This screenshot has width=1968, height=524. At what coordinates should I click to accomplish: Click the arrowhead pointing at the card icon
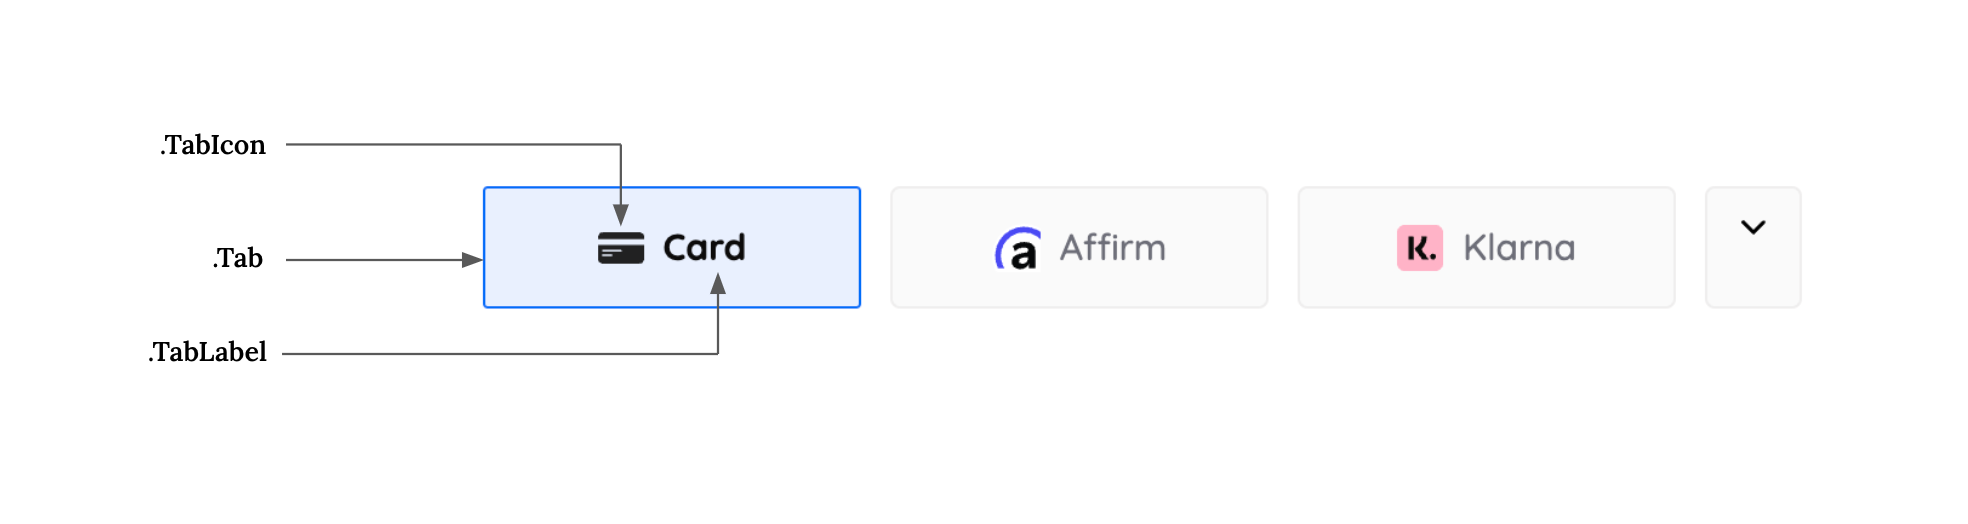click(x=621, y=215)
